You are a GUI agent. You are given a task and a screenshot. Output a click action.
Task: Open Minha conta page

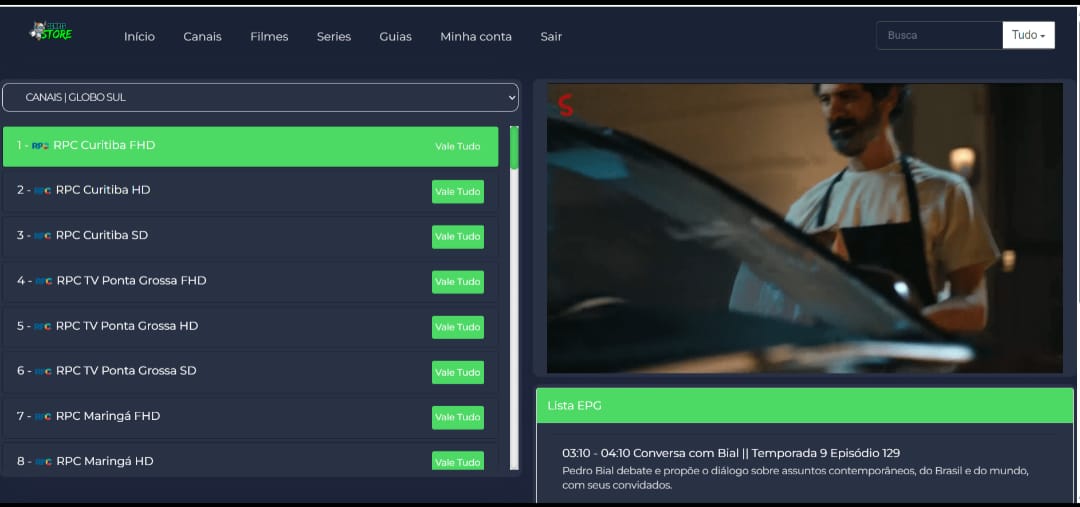click(x=476, y=36)
